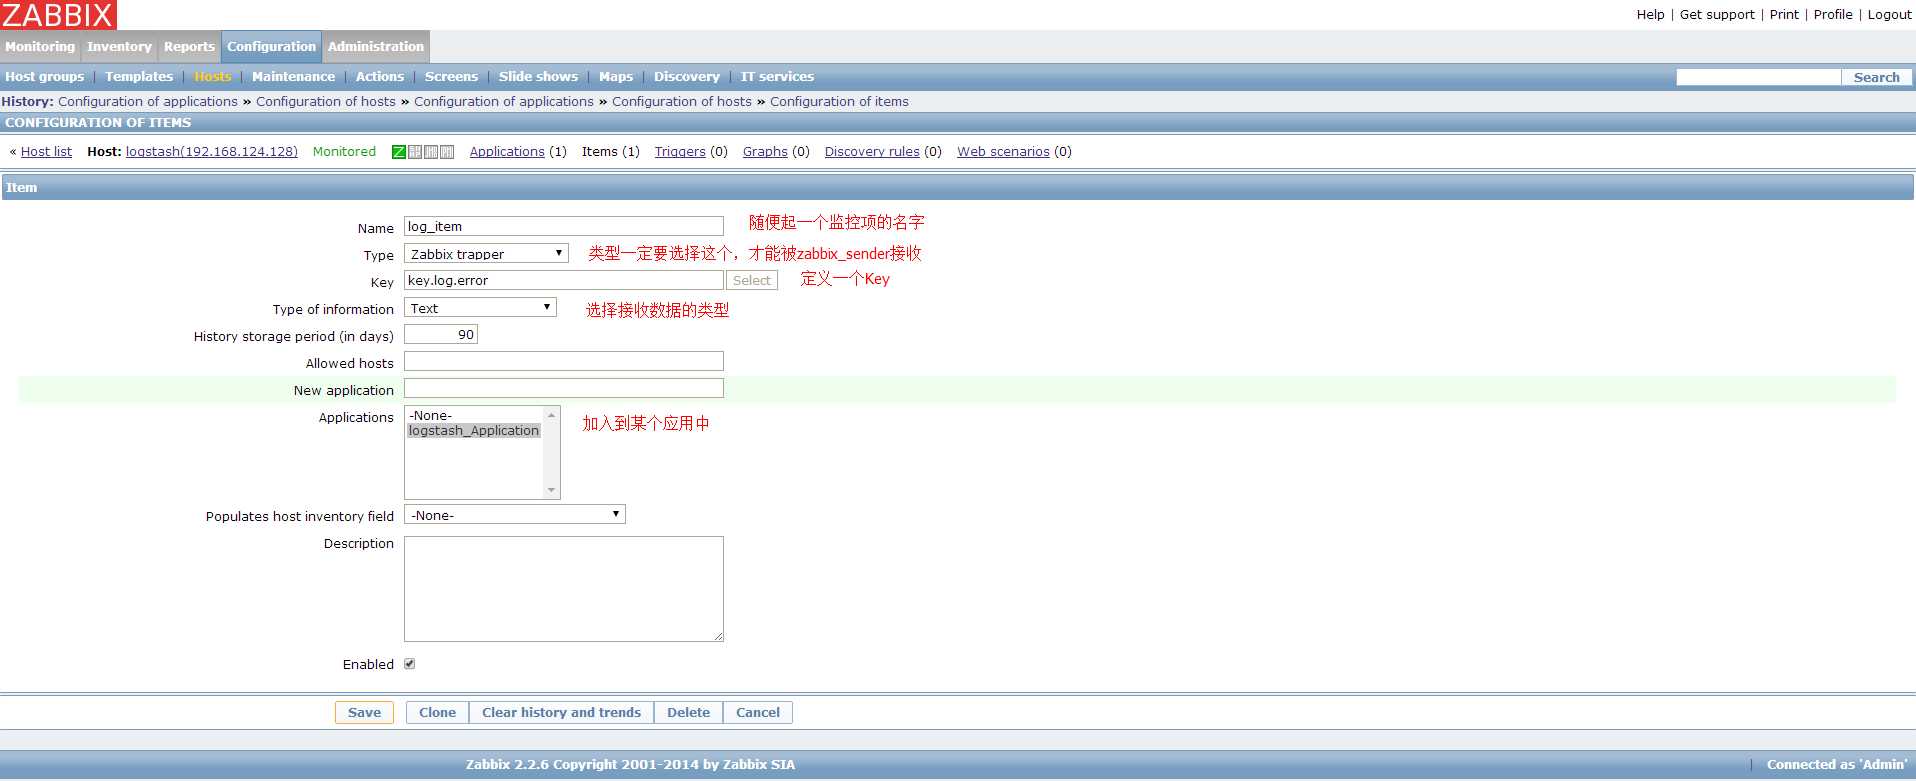Open the Administration menu

click(376, 46)
